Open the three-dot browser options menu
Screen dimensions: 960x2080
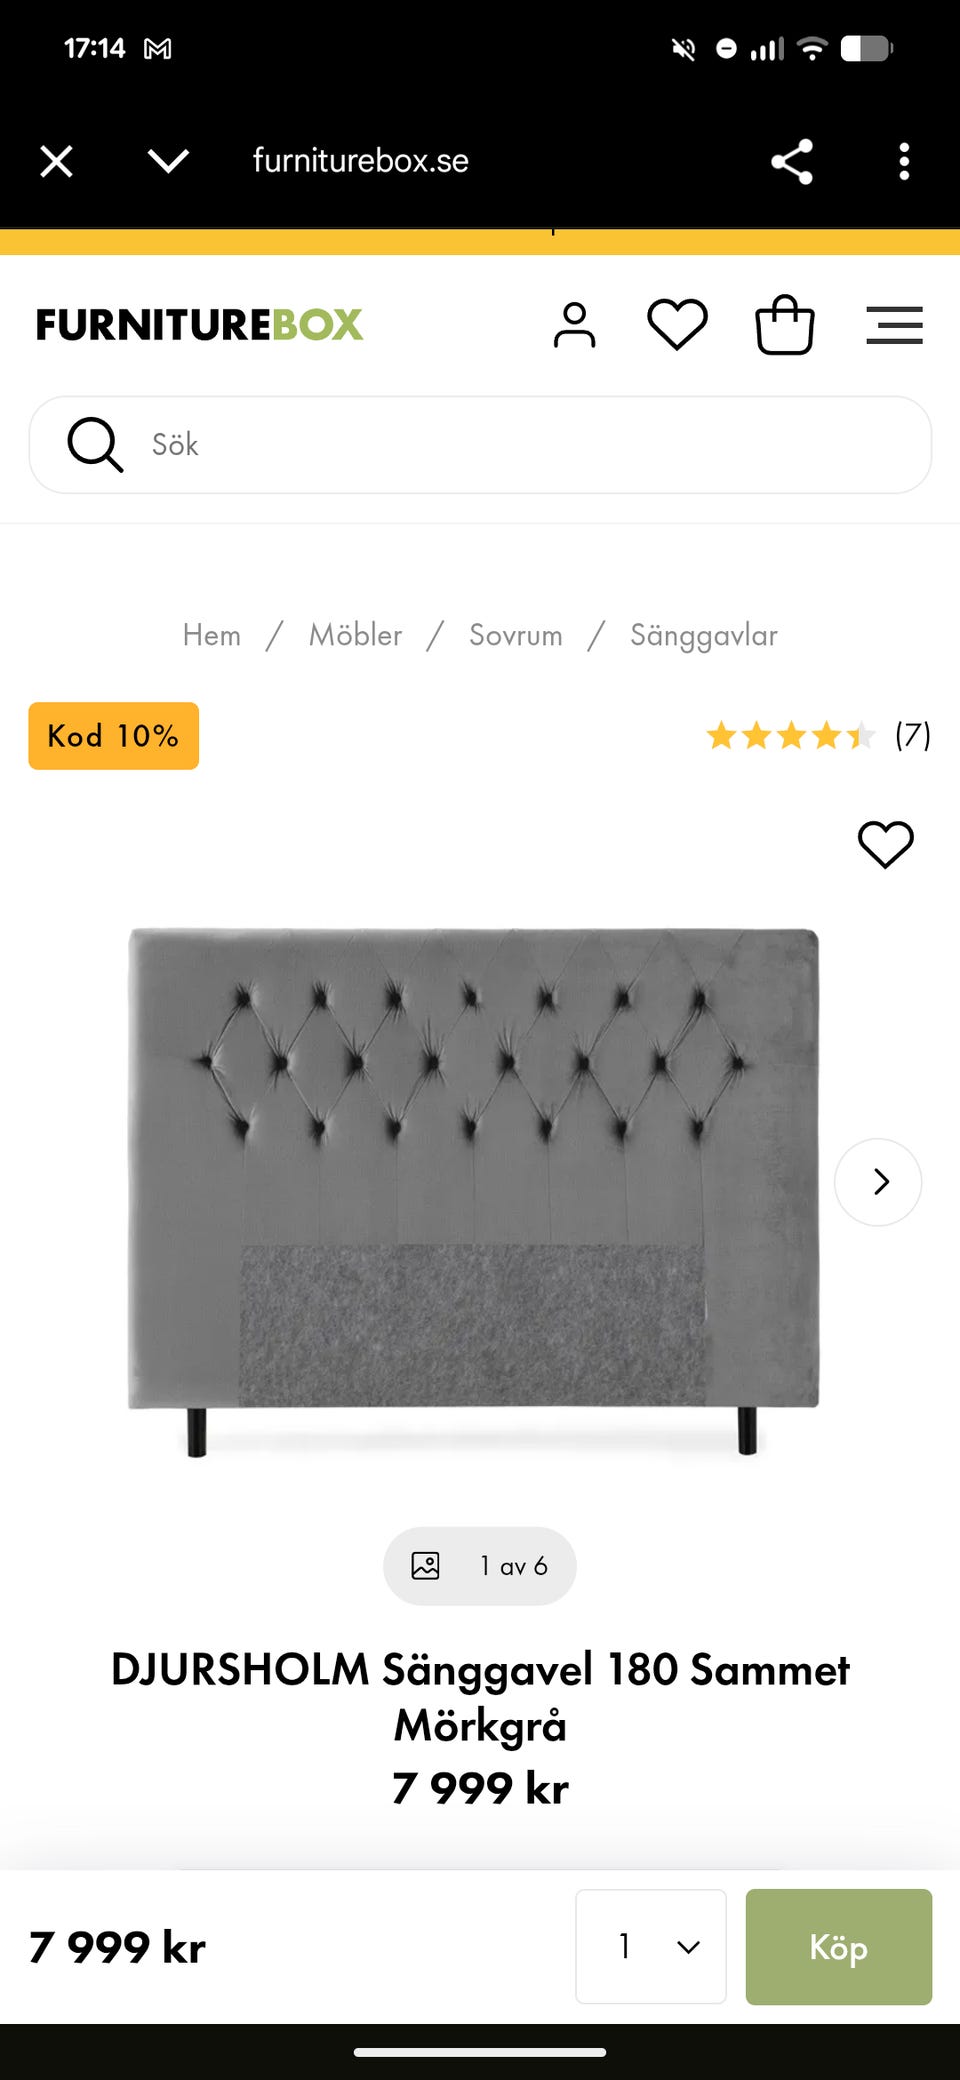904,161
